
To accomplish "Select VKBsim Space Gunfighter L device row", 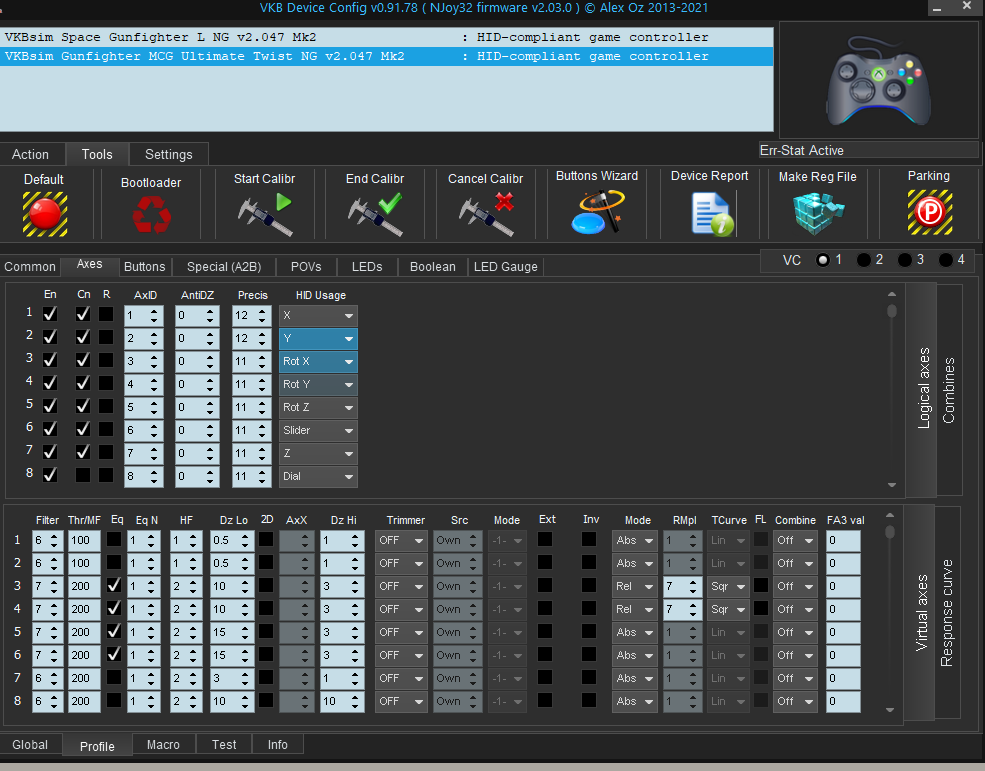I will coord(386,37).
